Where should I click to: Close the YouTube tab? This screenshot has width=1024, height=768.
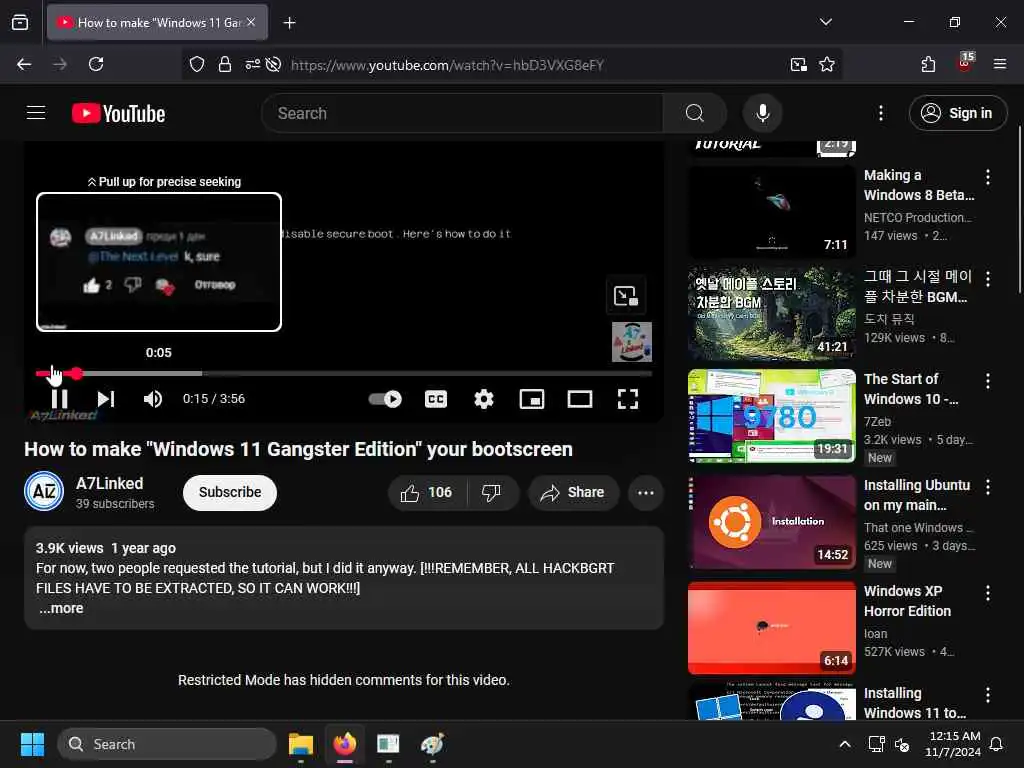251,22
